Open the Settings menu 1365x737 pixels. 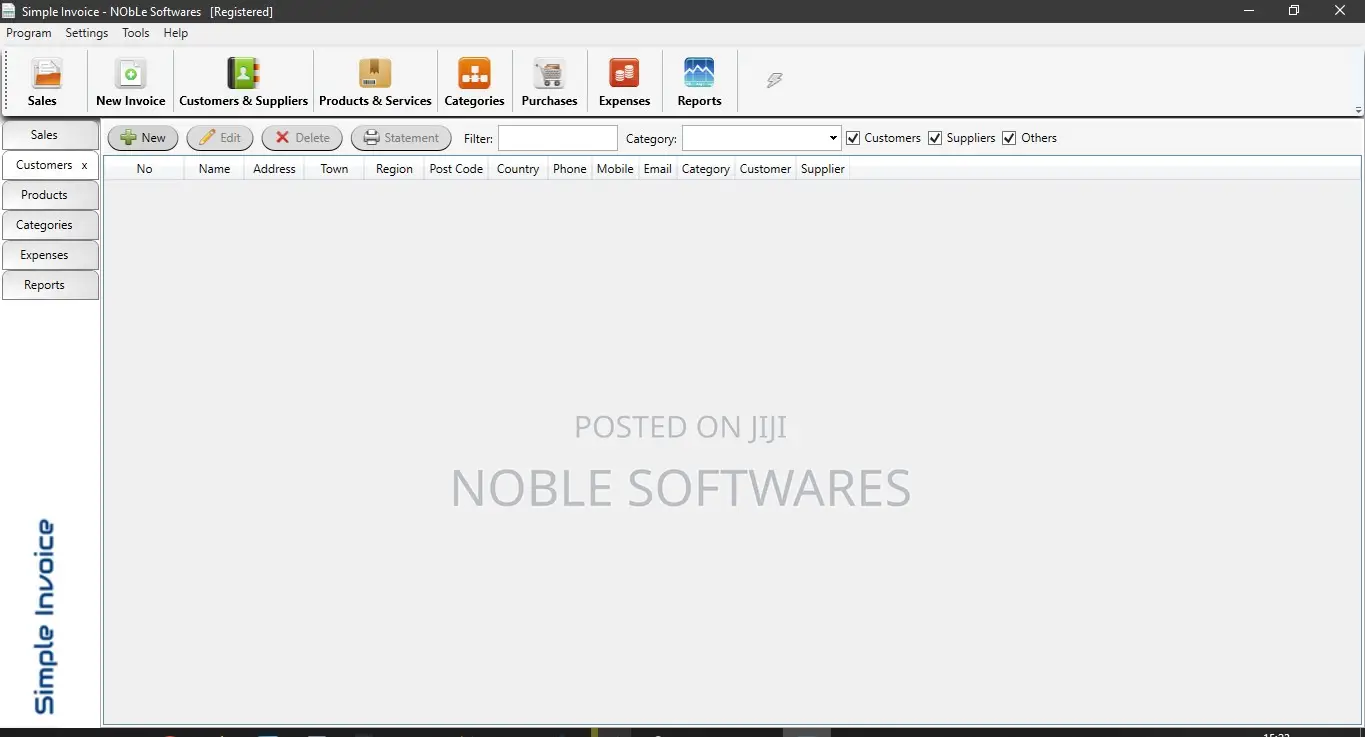click(x=87, y=33)
